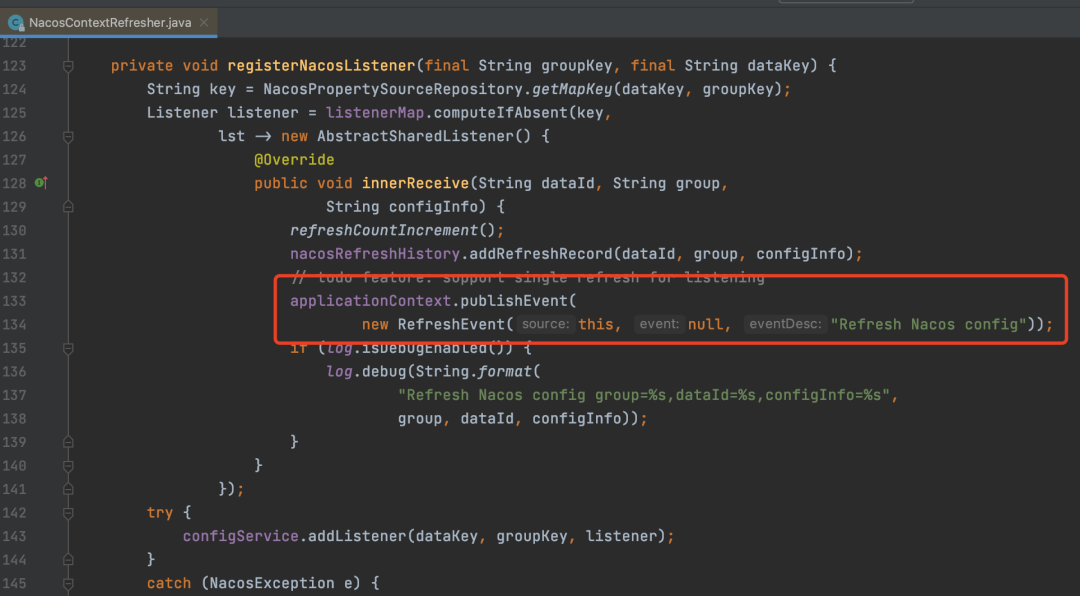Click the source: parameter hint
The height and width of the screenshot is (596, 1080).
546,325
